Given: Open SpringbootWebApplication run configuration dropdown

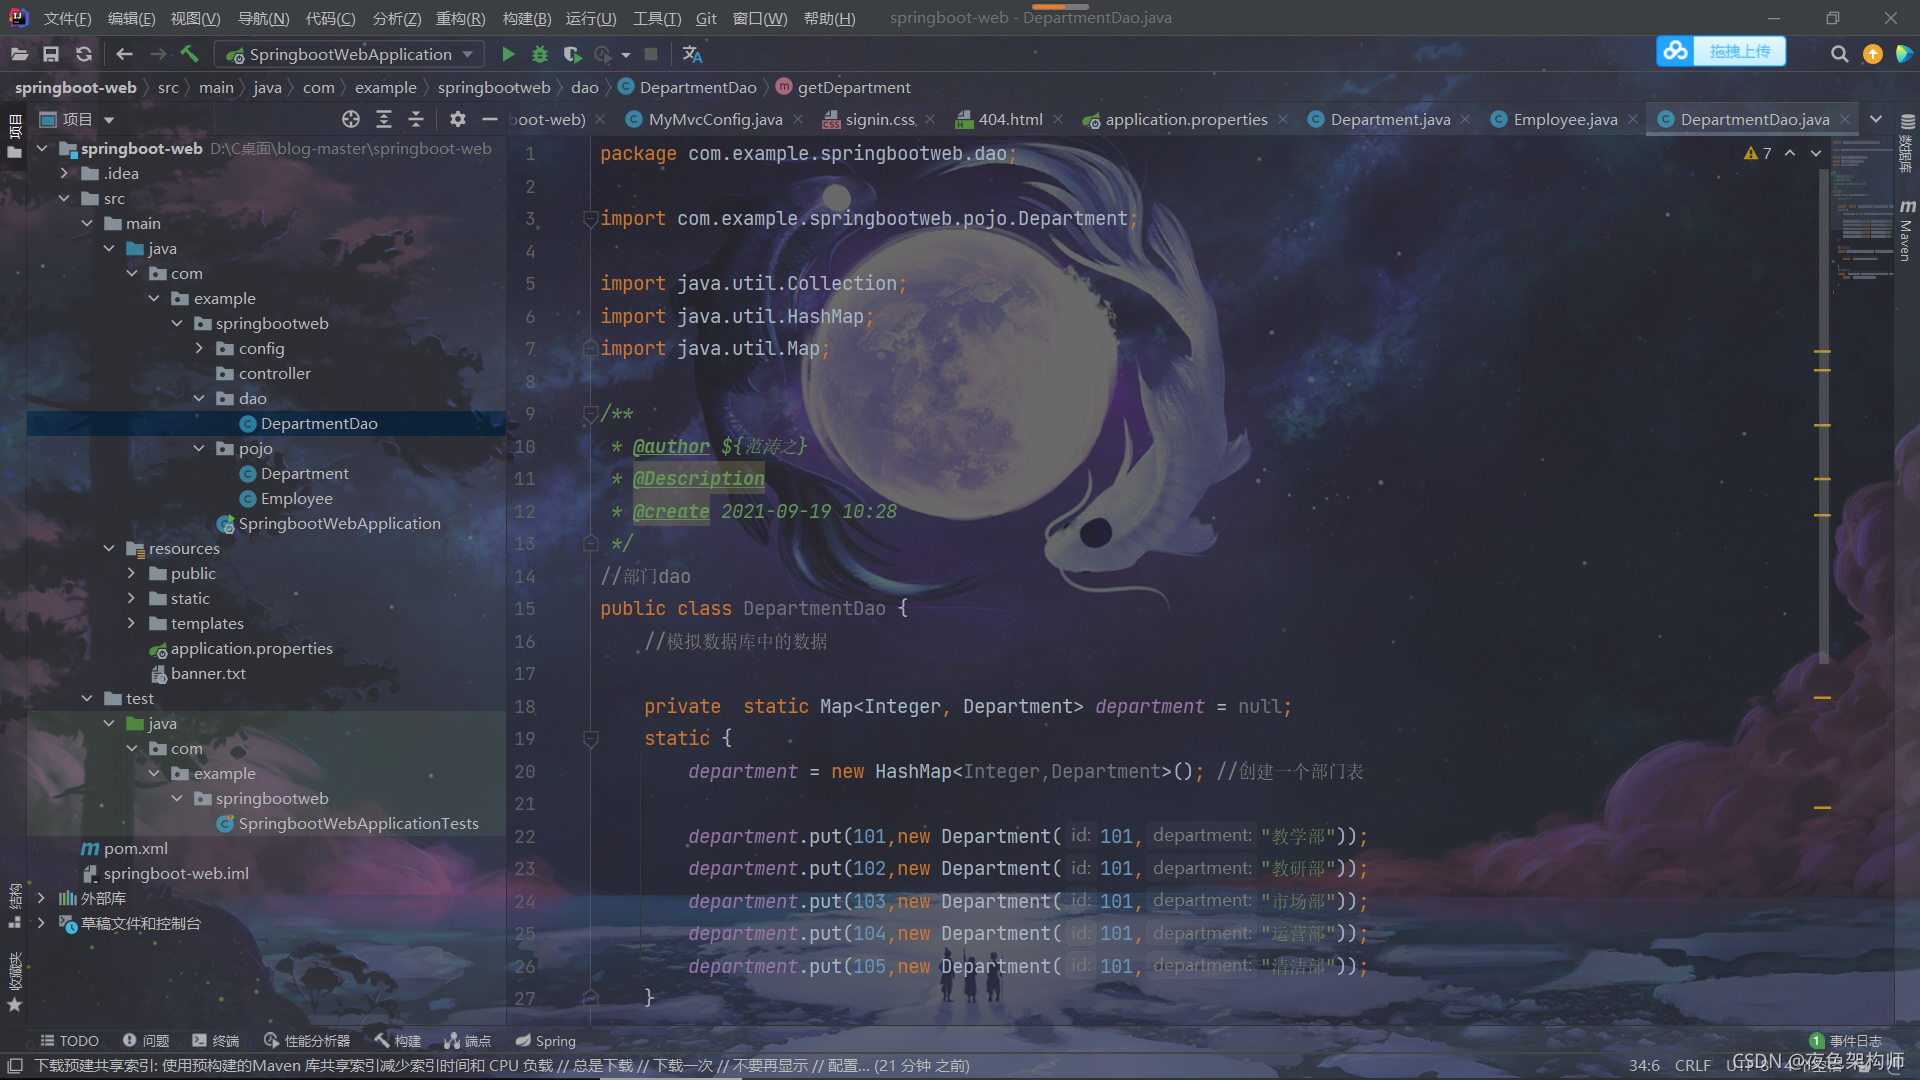Looking at the screenshot, I should (x=351, y=54).
